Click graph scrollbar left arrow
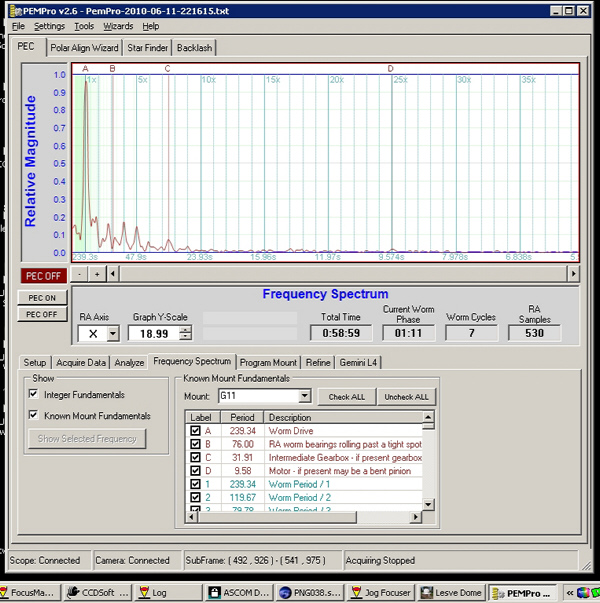Screen dimensions: 600x603 click(113, 274)
